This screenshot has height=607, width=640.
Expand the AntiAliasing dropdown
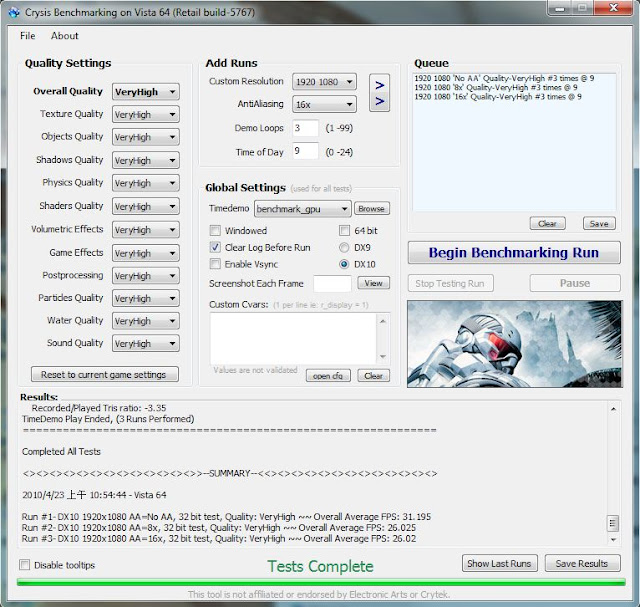click(324, 105)
